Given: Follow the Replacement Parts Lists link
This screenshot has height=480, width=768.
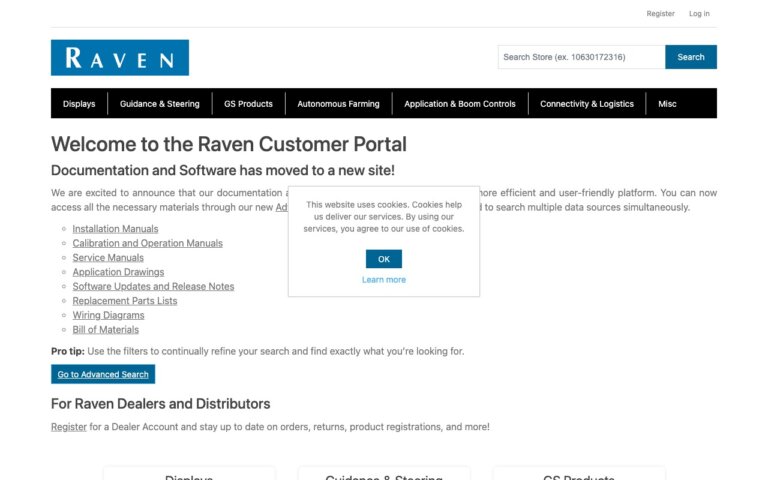Looking at the screenshot, I should click(125, 301).
